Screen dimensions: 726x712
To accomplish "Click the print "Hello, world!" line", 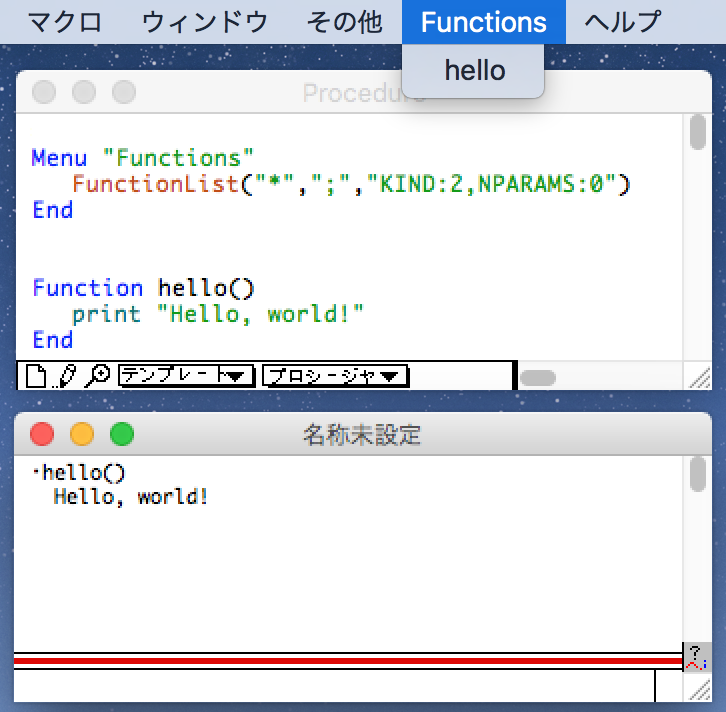I will click(x=218, y=314).
